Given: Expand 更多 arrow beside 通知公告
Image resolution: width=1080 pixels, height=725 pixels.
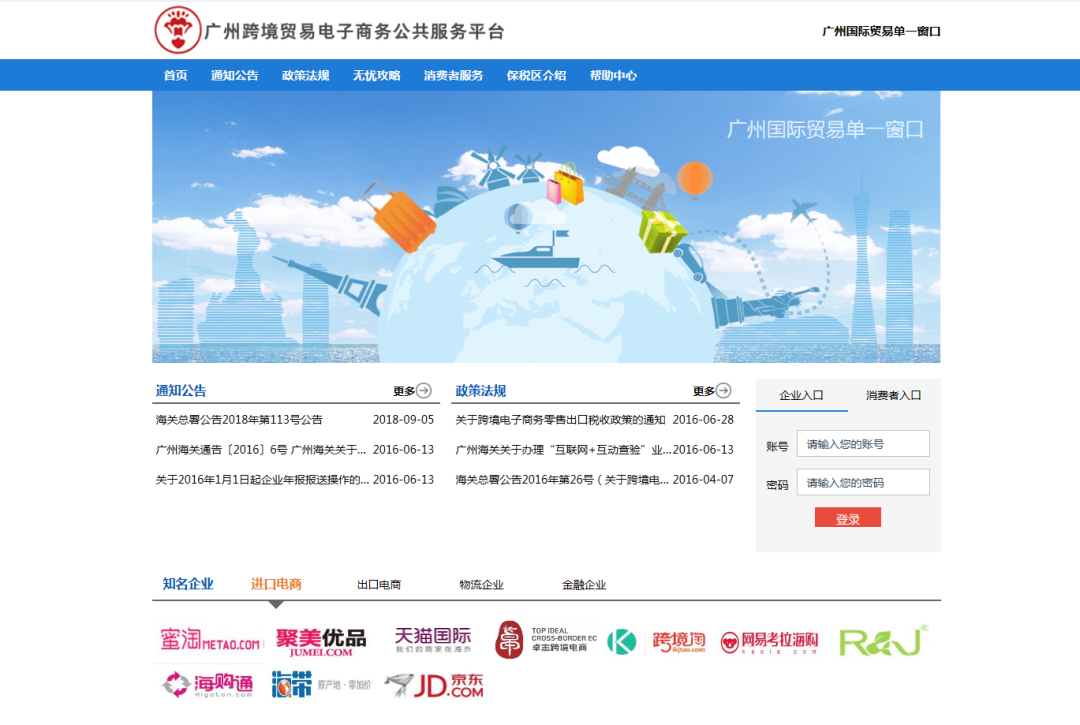Looking at the screenshot, I should pyautogui.click(x=412, y=391).
